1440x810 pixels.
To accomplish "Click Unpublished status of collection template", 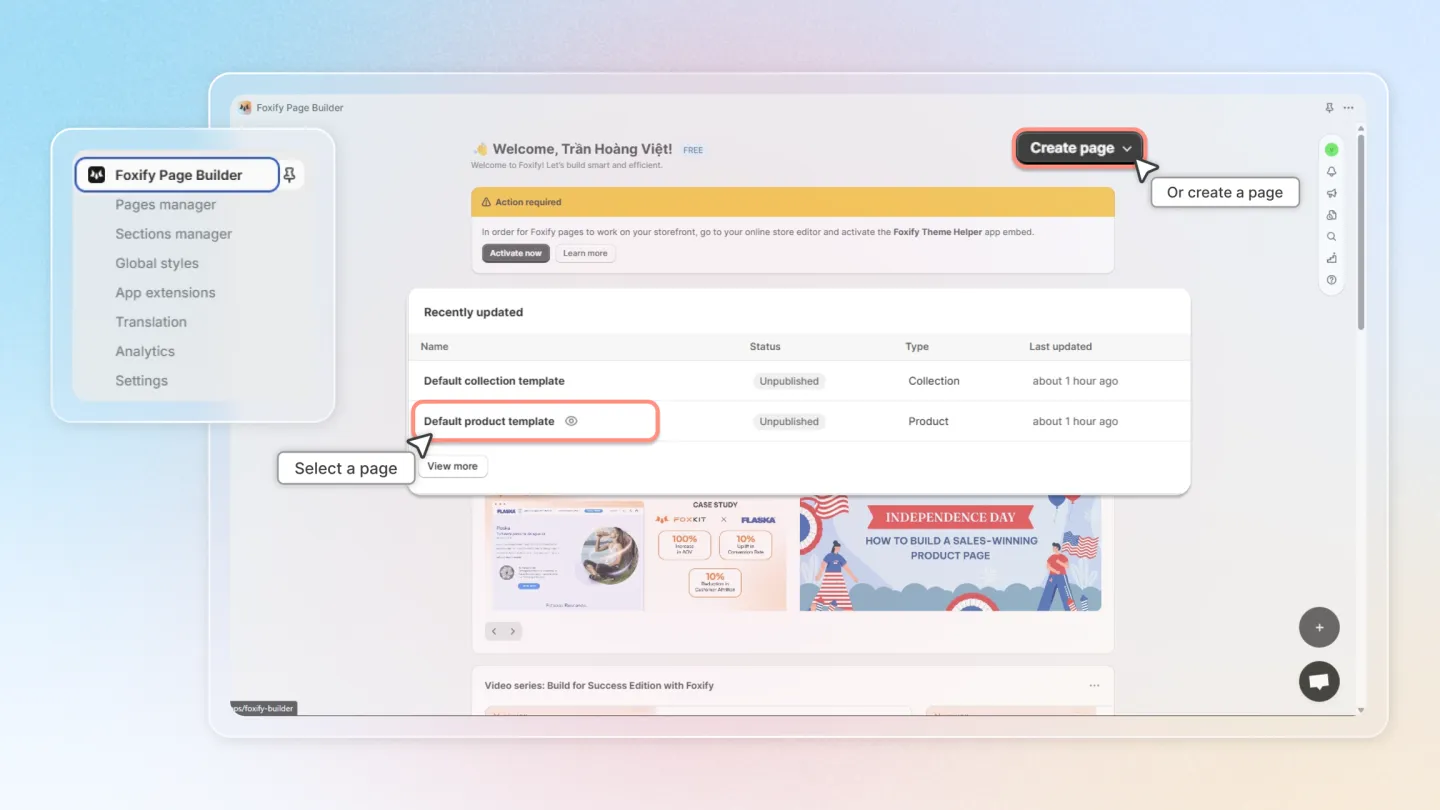I will click(789, 381).
